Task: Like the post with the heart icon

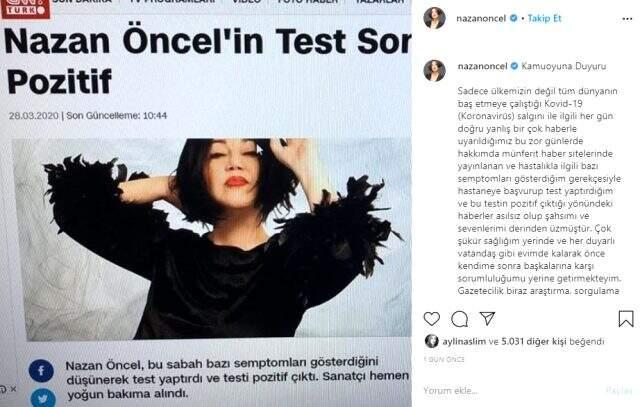Action: click(431, 318)
